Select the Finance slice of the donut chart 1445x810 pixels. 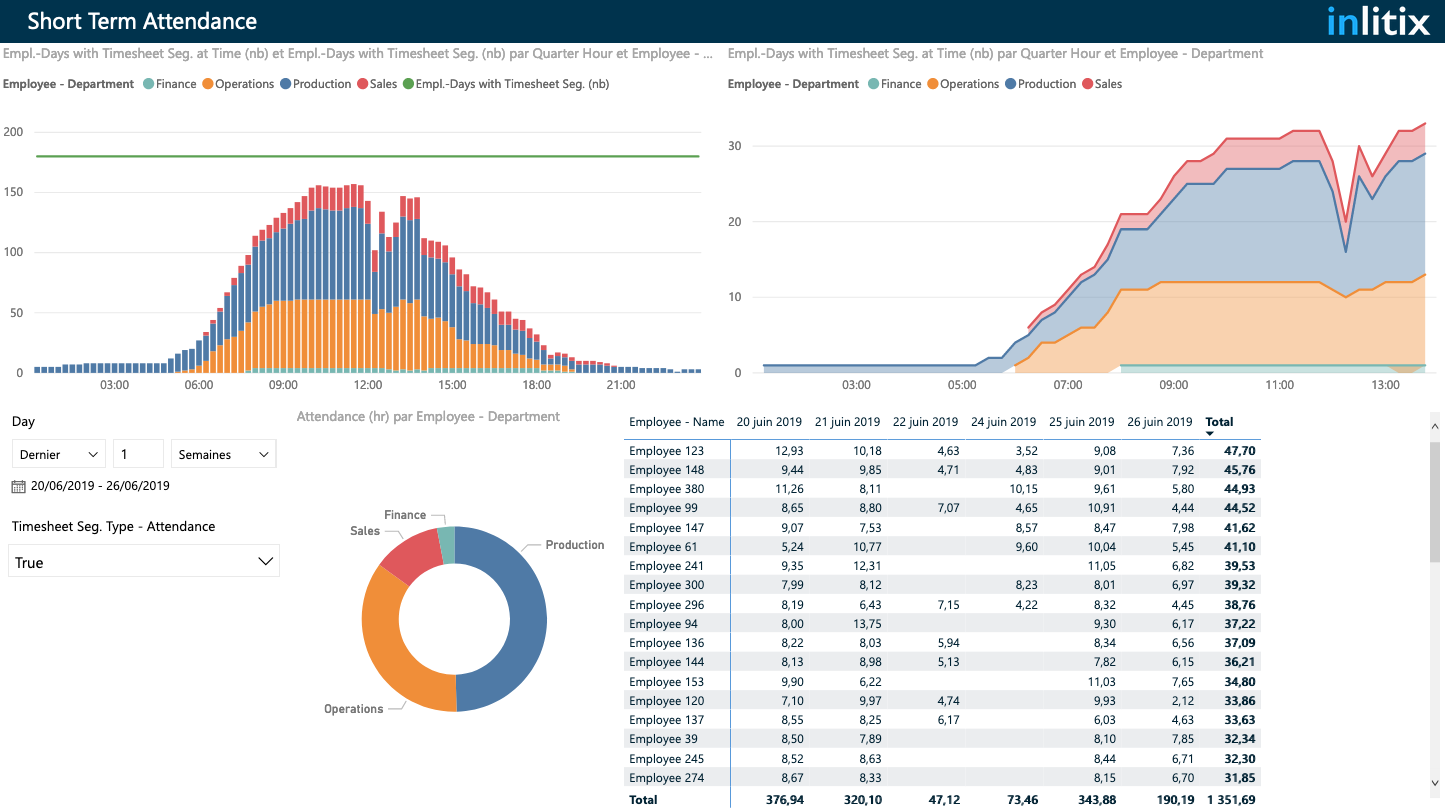pos(447,544)
